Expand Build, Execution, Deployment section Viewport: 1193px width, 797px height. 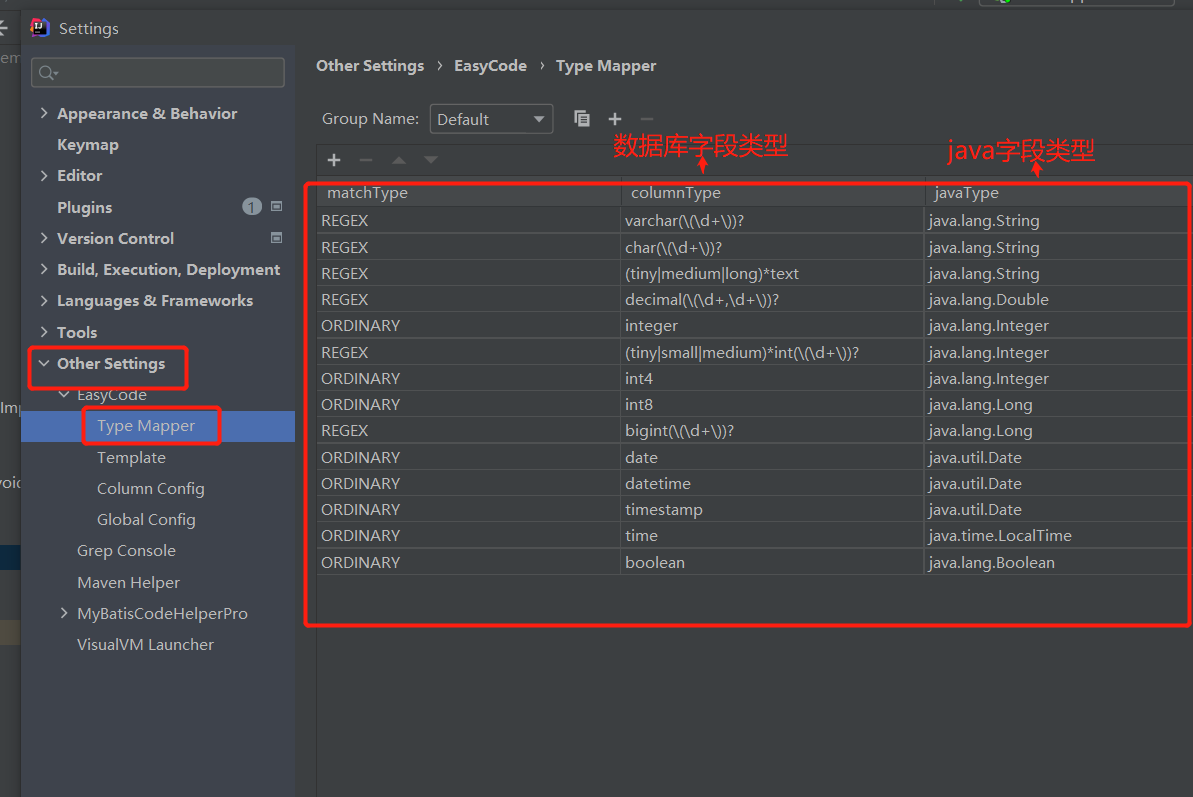click(x=44, y=269)
